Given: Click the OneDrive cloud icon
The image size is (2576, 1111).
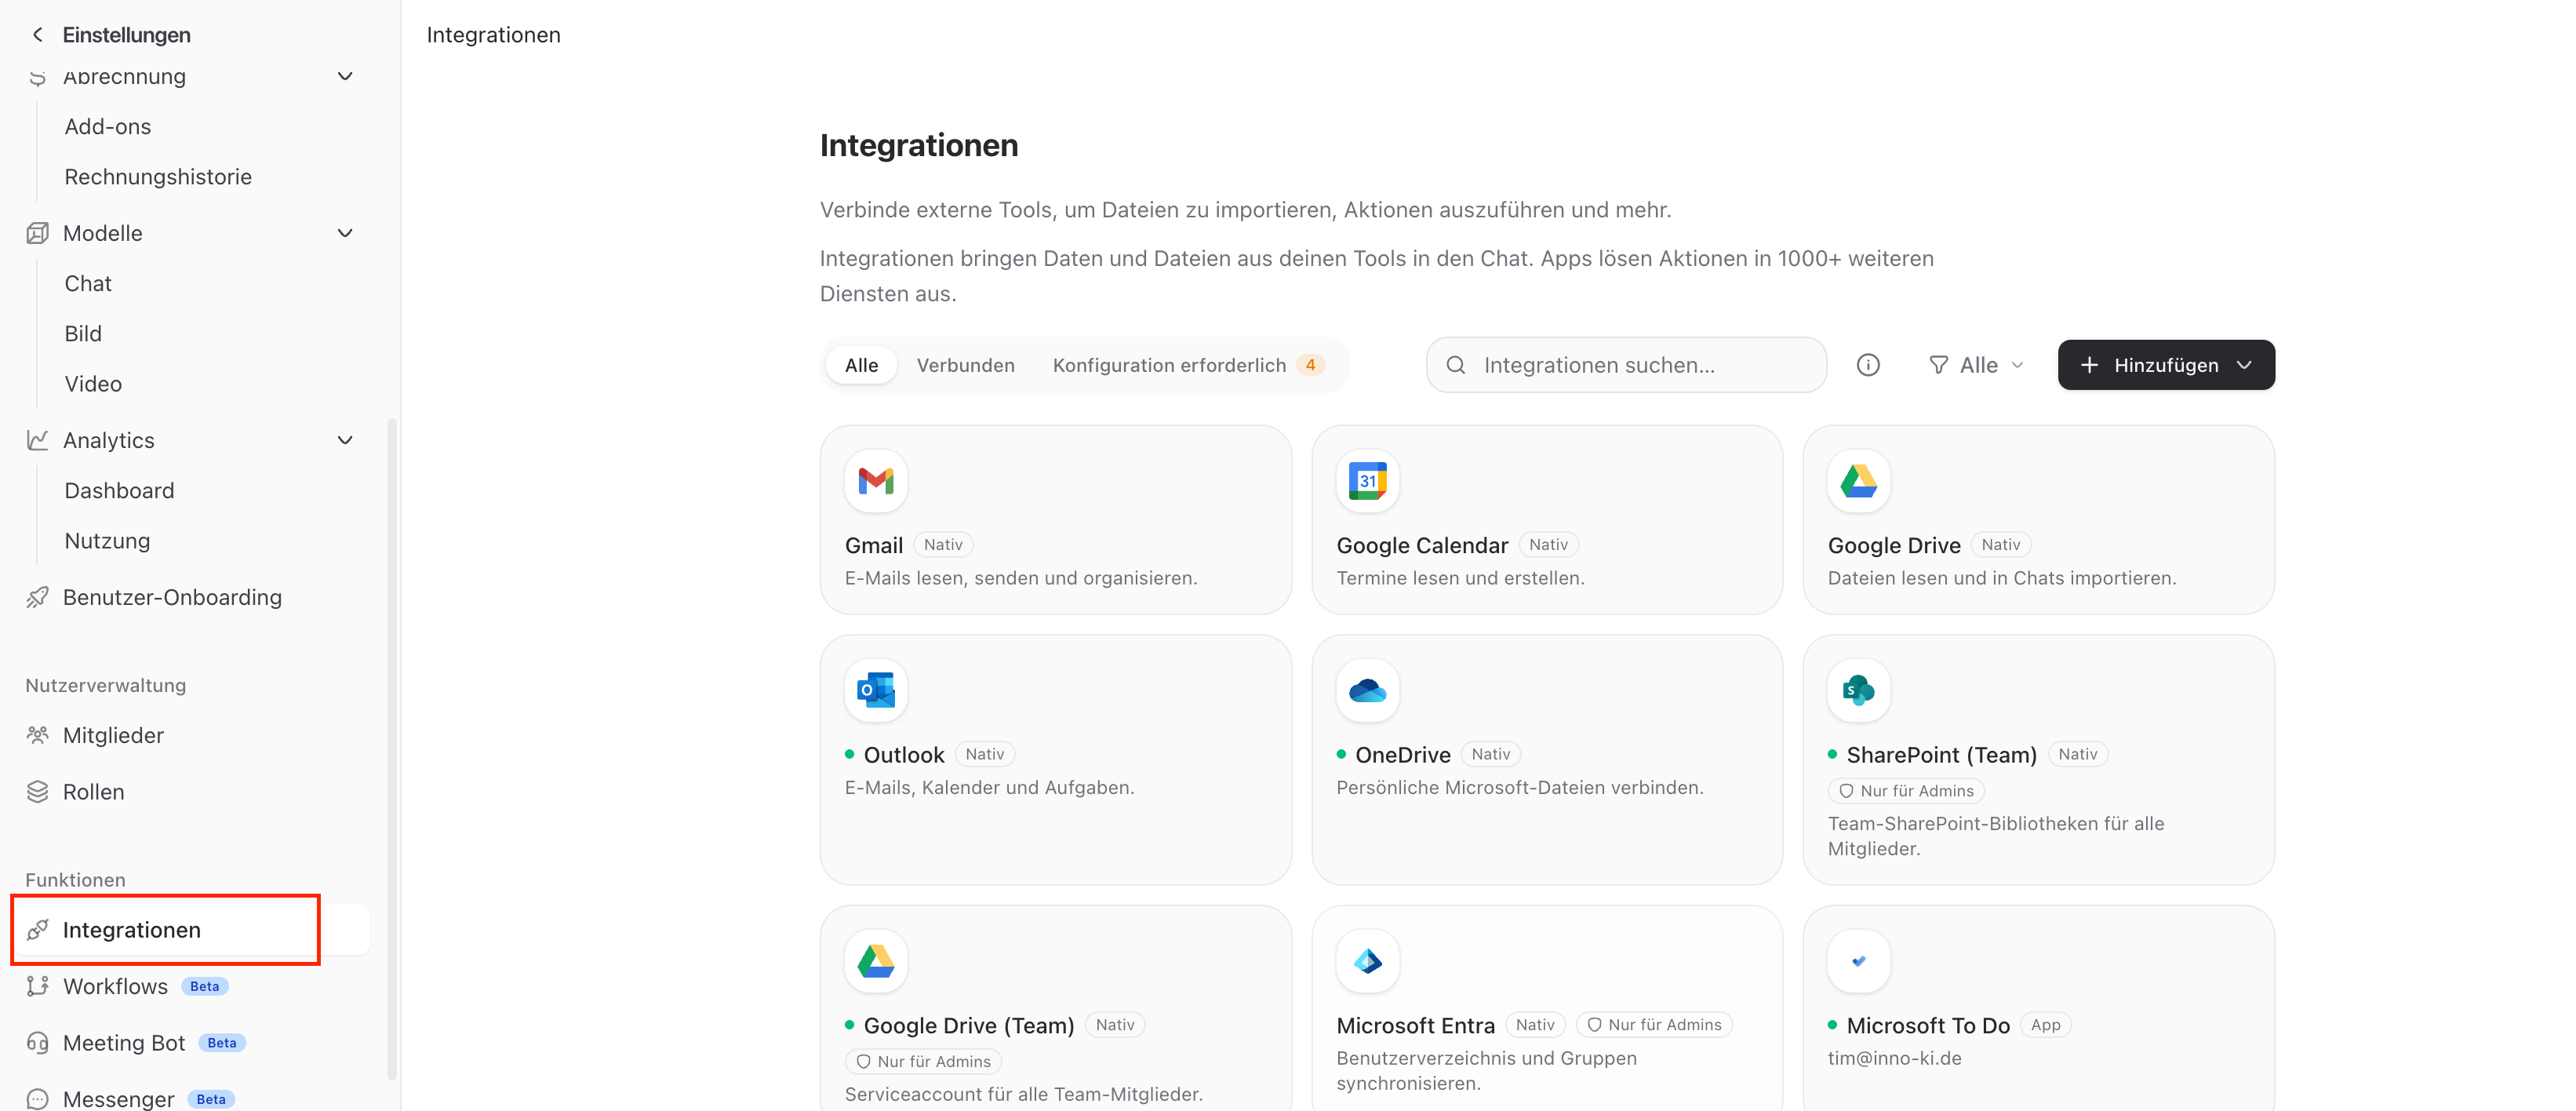Looking at the screenshot, I should (1367, 690).
